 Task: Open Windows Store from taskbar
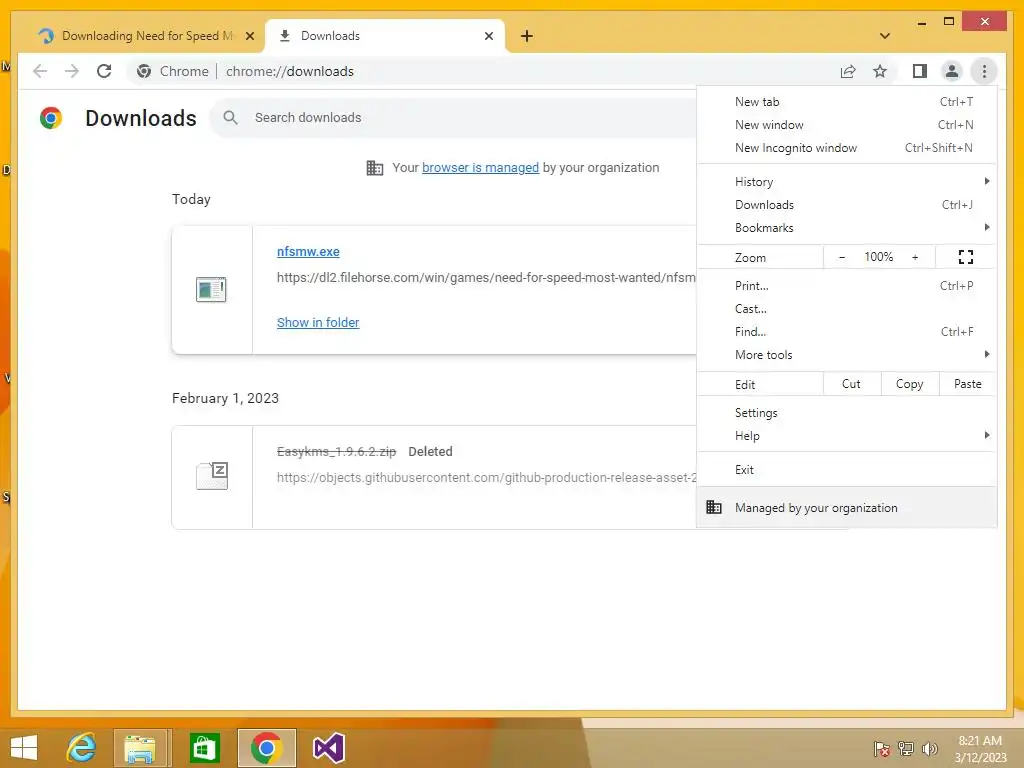204,748
